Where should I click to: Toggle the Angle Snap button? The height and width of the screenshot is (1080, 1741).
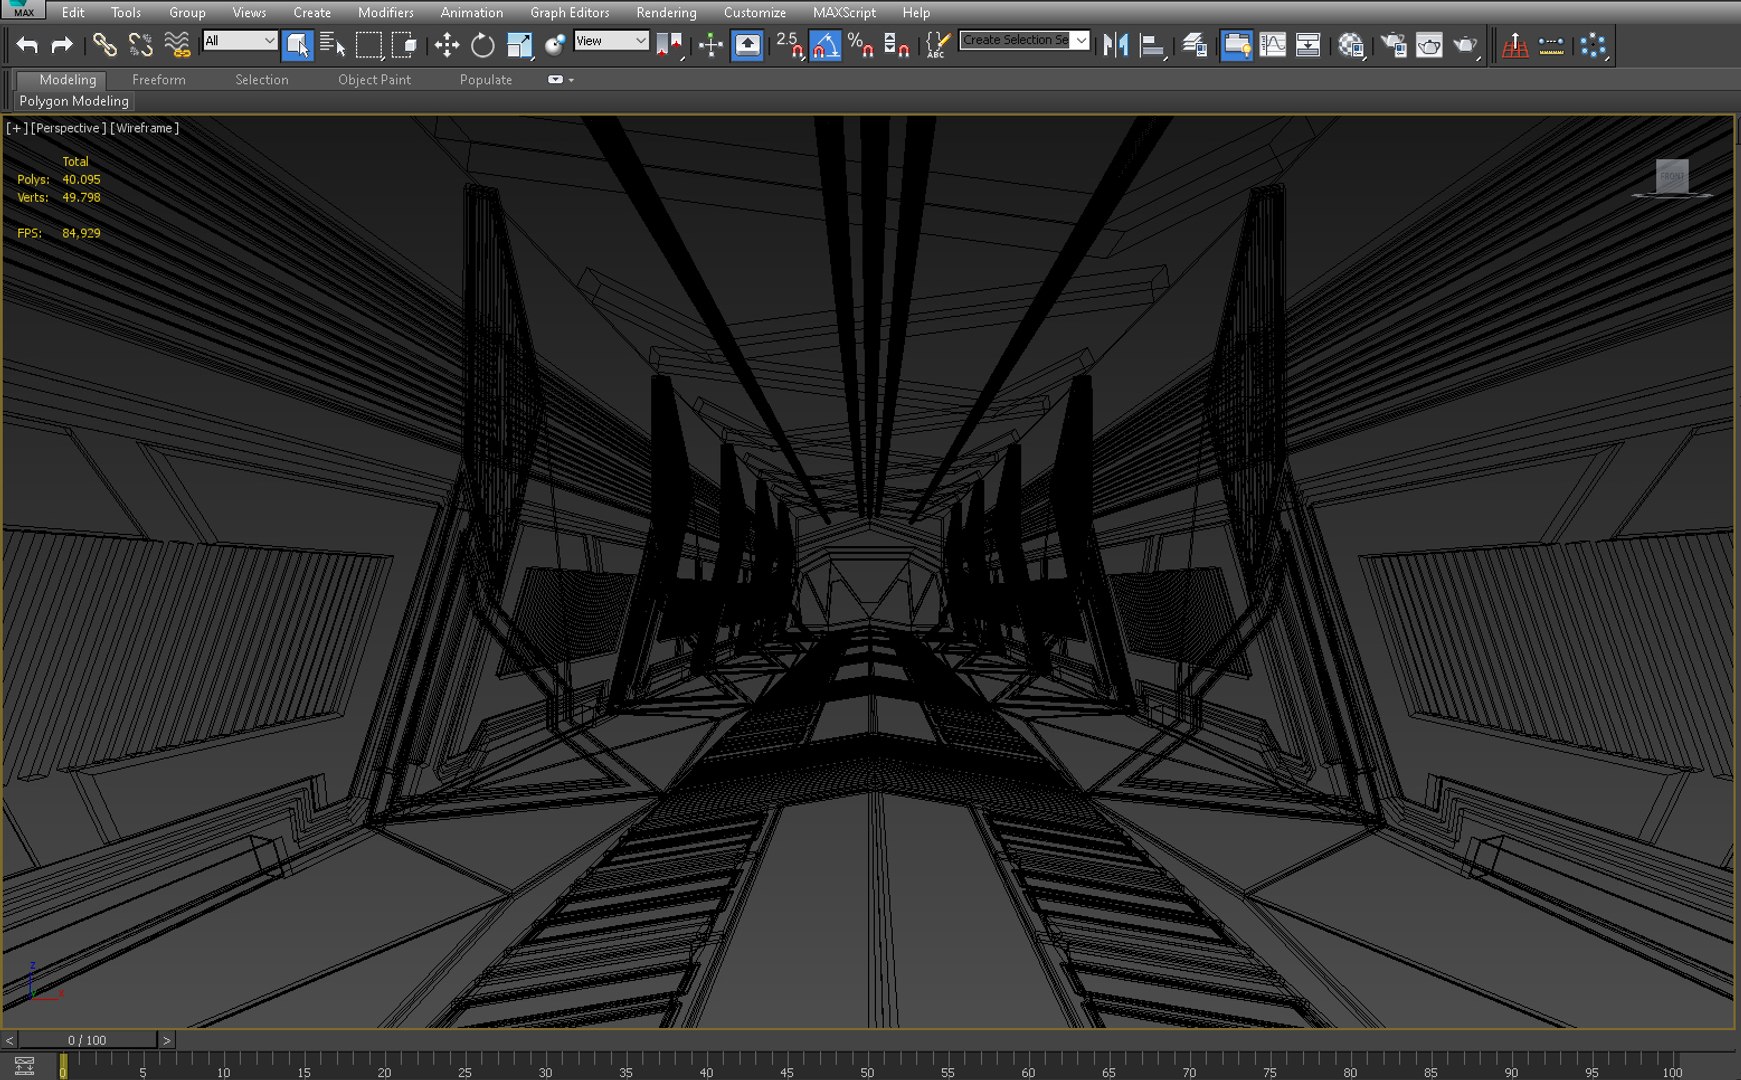coord(825,45)
